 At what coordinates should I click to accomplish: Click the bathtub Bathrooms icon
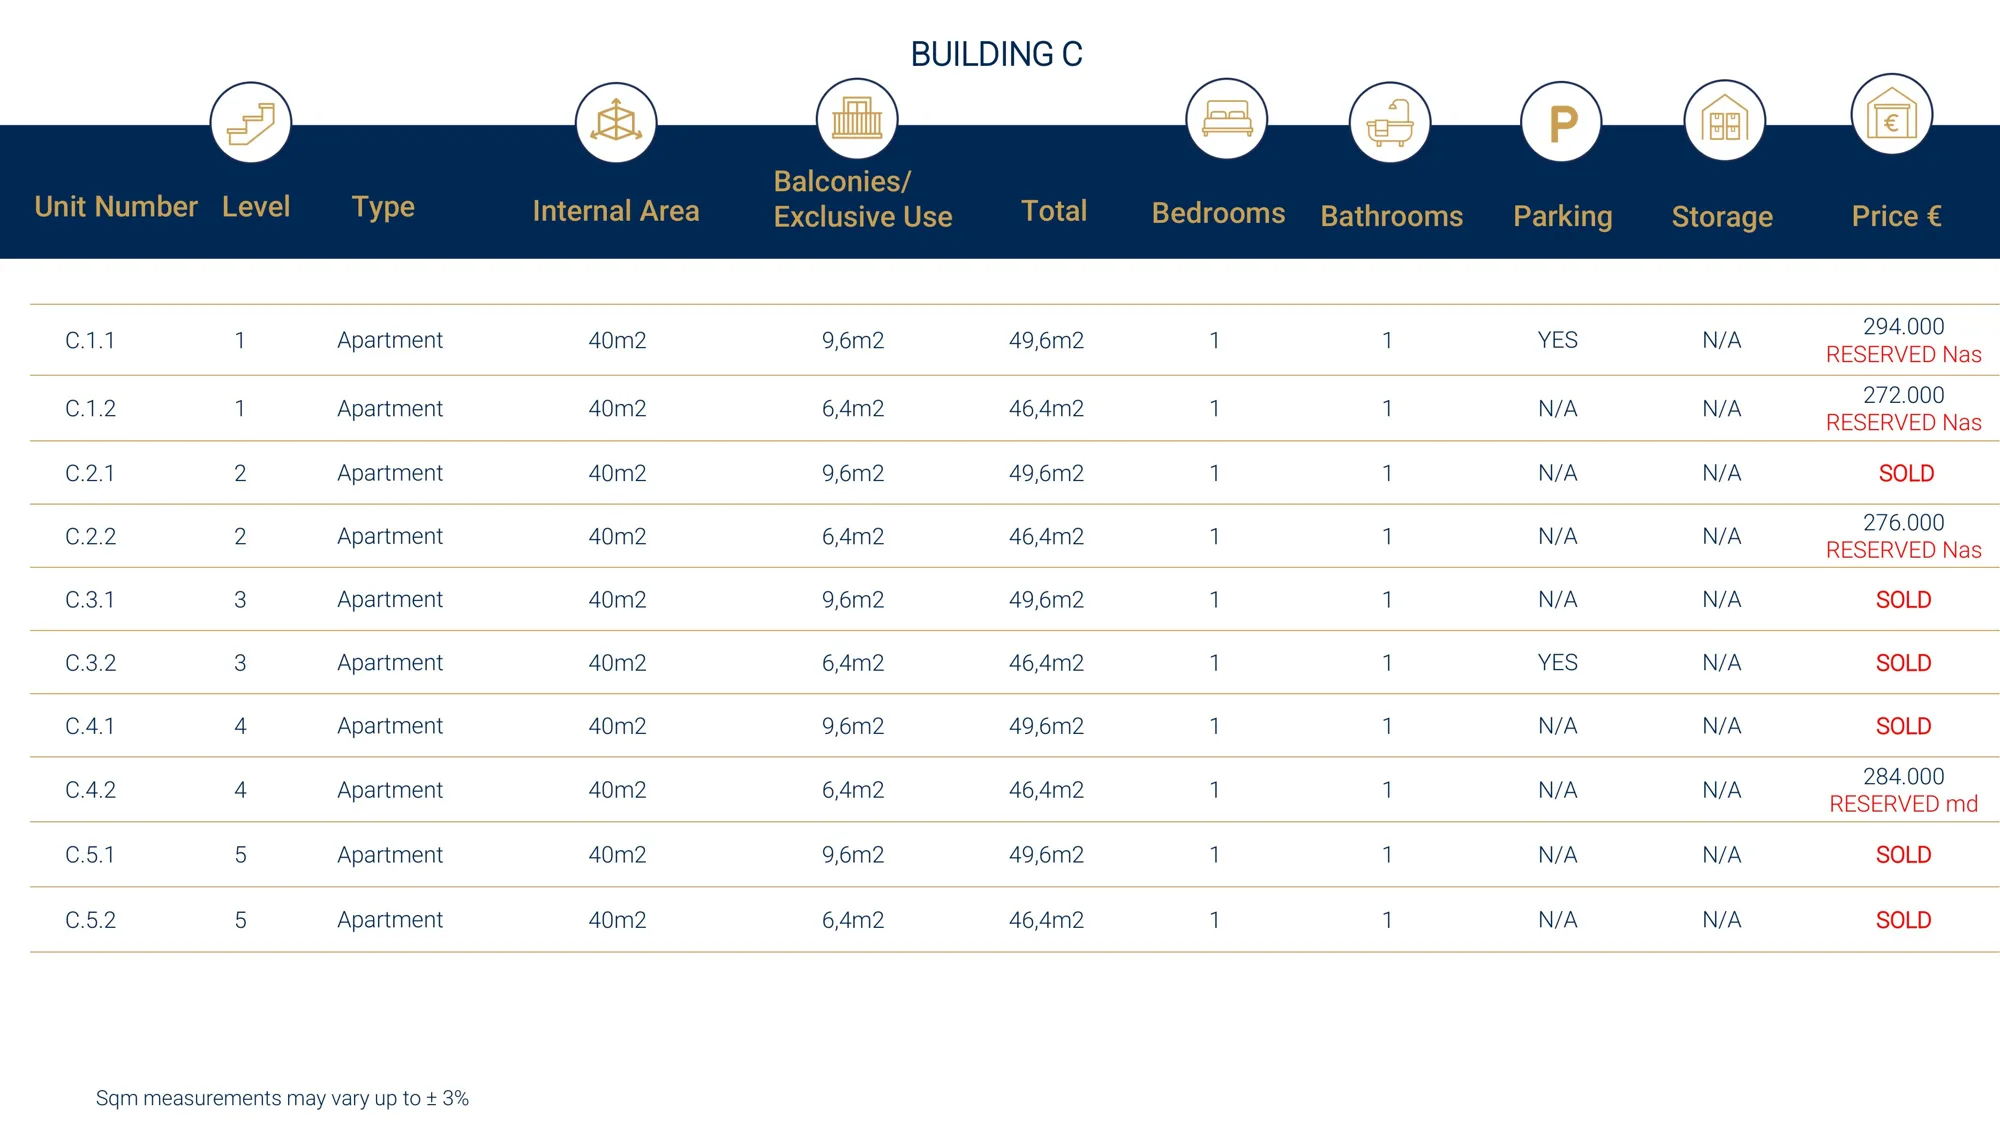click(x=1390, y=123)
